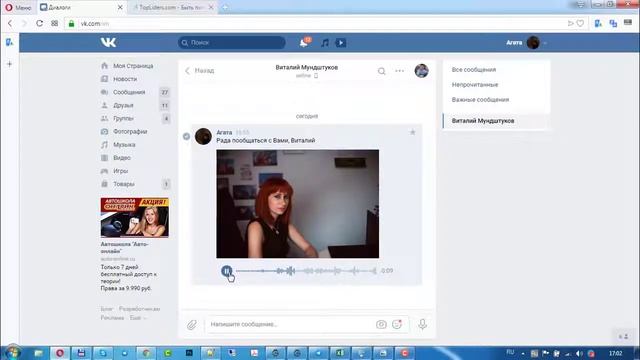Image resolution: width=640 pixels, height=360 pixels.
Task: Open the emoji smiley picker
Action: pos(397,324)
